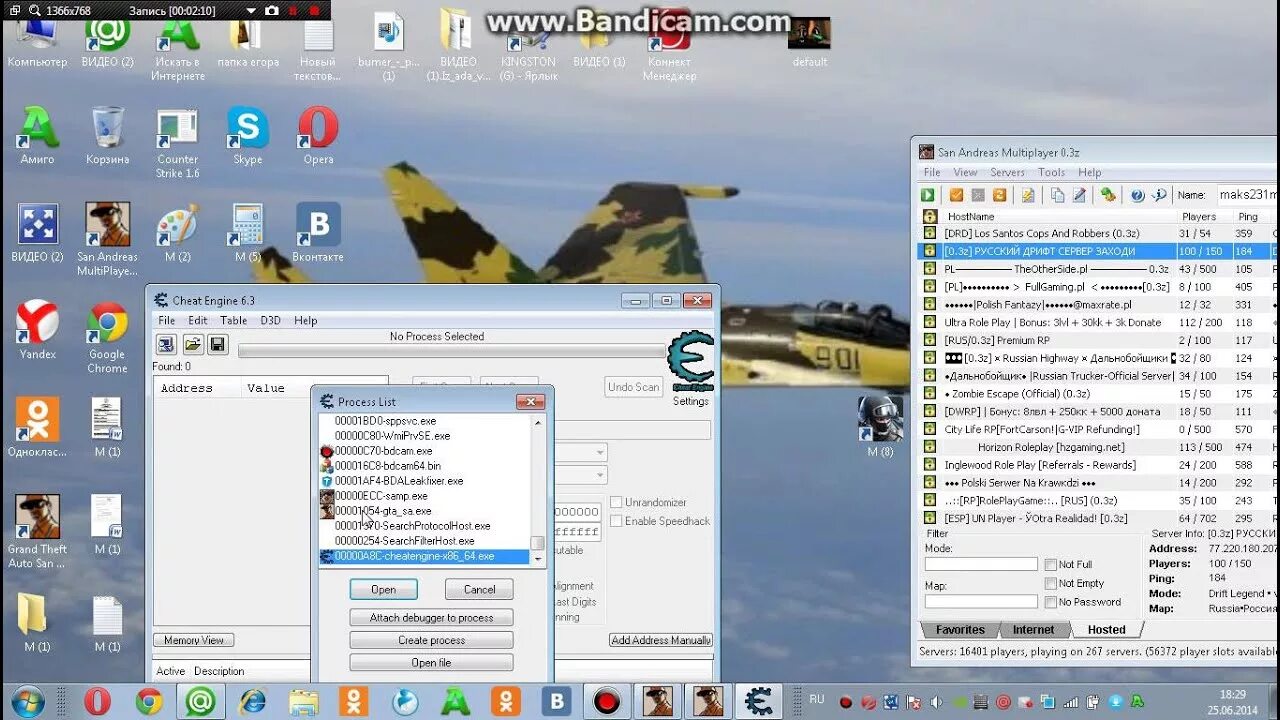Click the green Connect play icon in SA-MP
Viewport: 1280px width, 720px height.
coord(928,195)
